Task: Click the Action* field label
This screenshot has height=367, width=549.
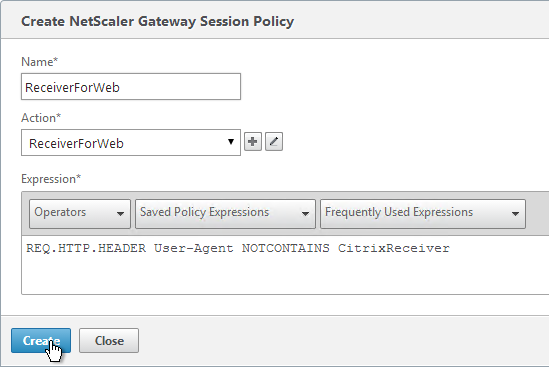Action: click(x=41, y=118)
